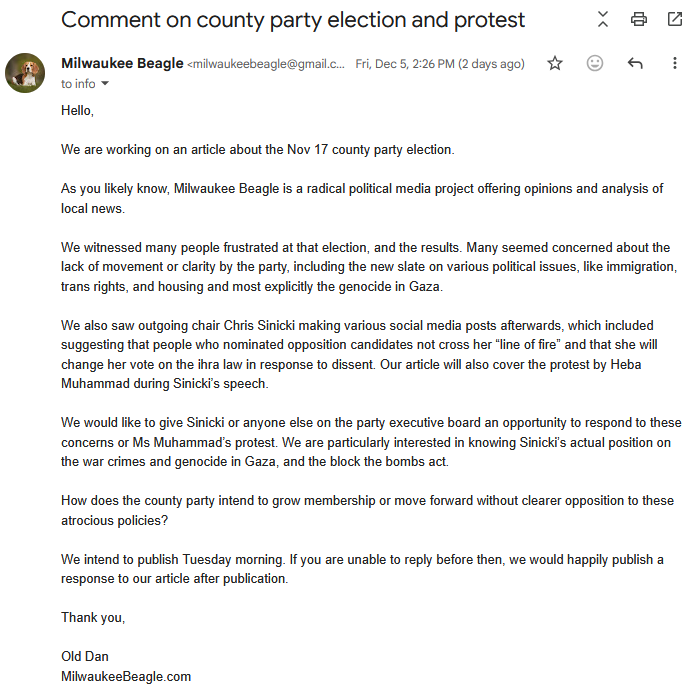Click the beagle profile avatar picture
The height and width of the screenshot is (699, 690).
(25, 73)
